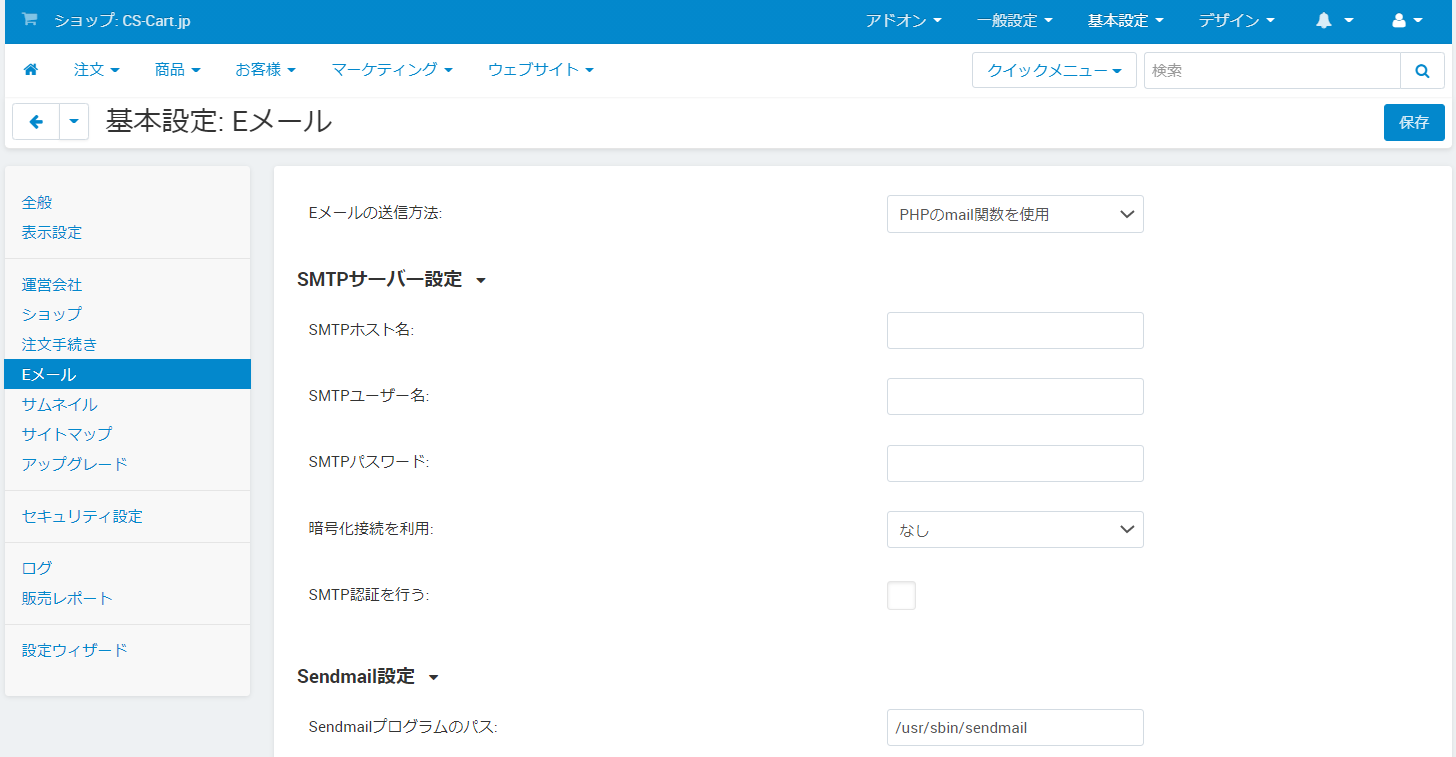Go back using the arrow button
The height and width of the screenshot is (757, 1456).
click(36, 121)
